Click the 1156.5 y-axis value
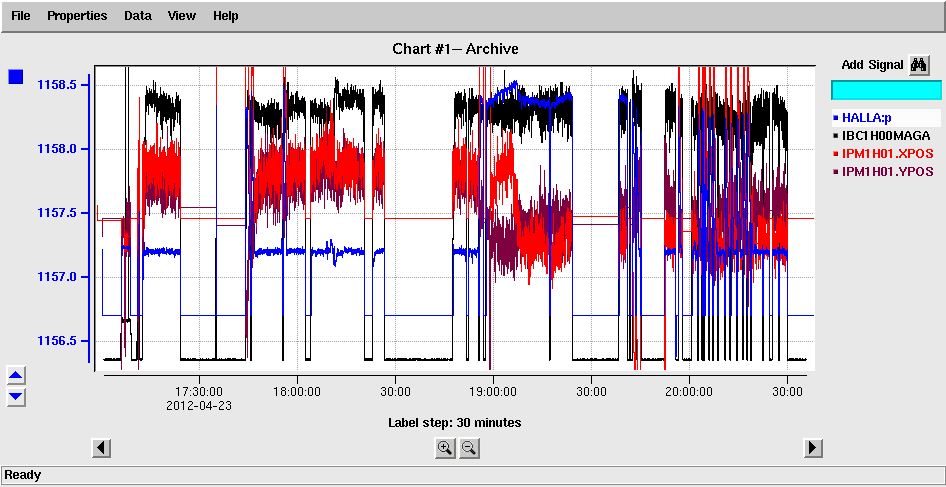Viewport: 946px width, 487px height. click(57, 341)
